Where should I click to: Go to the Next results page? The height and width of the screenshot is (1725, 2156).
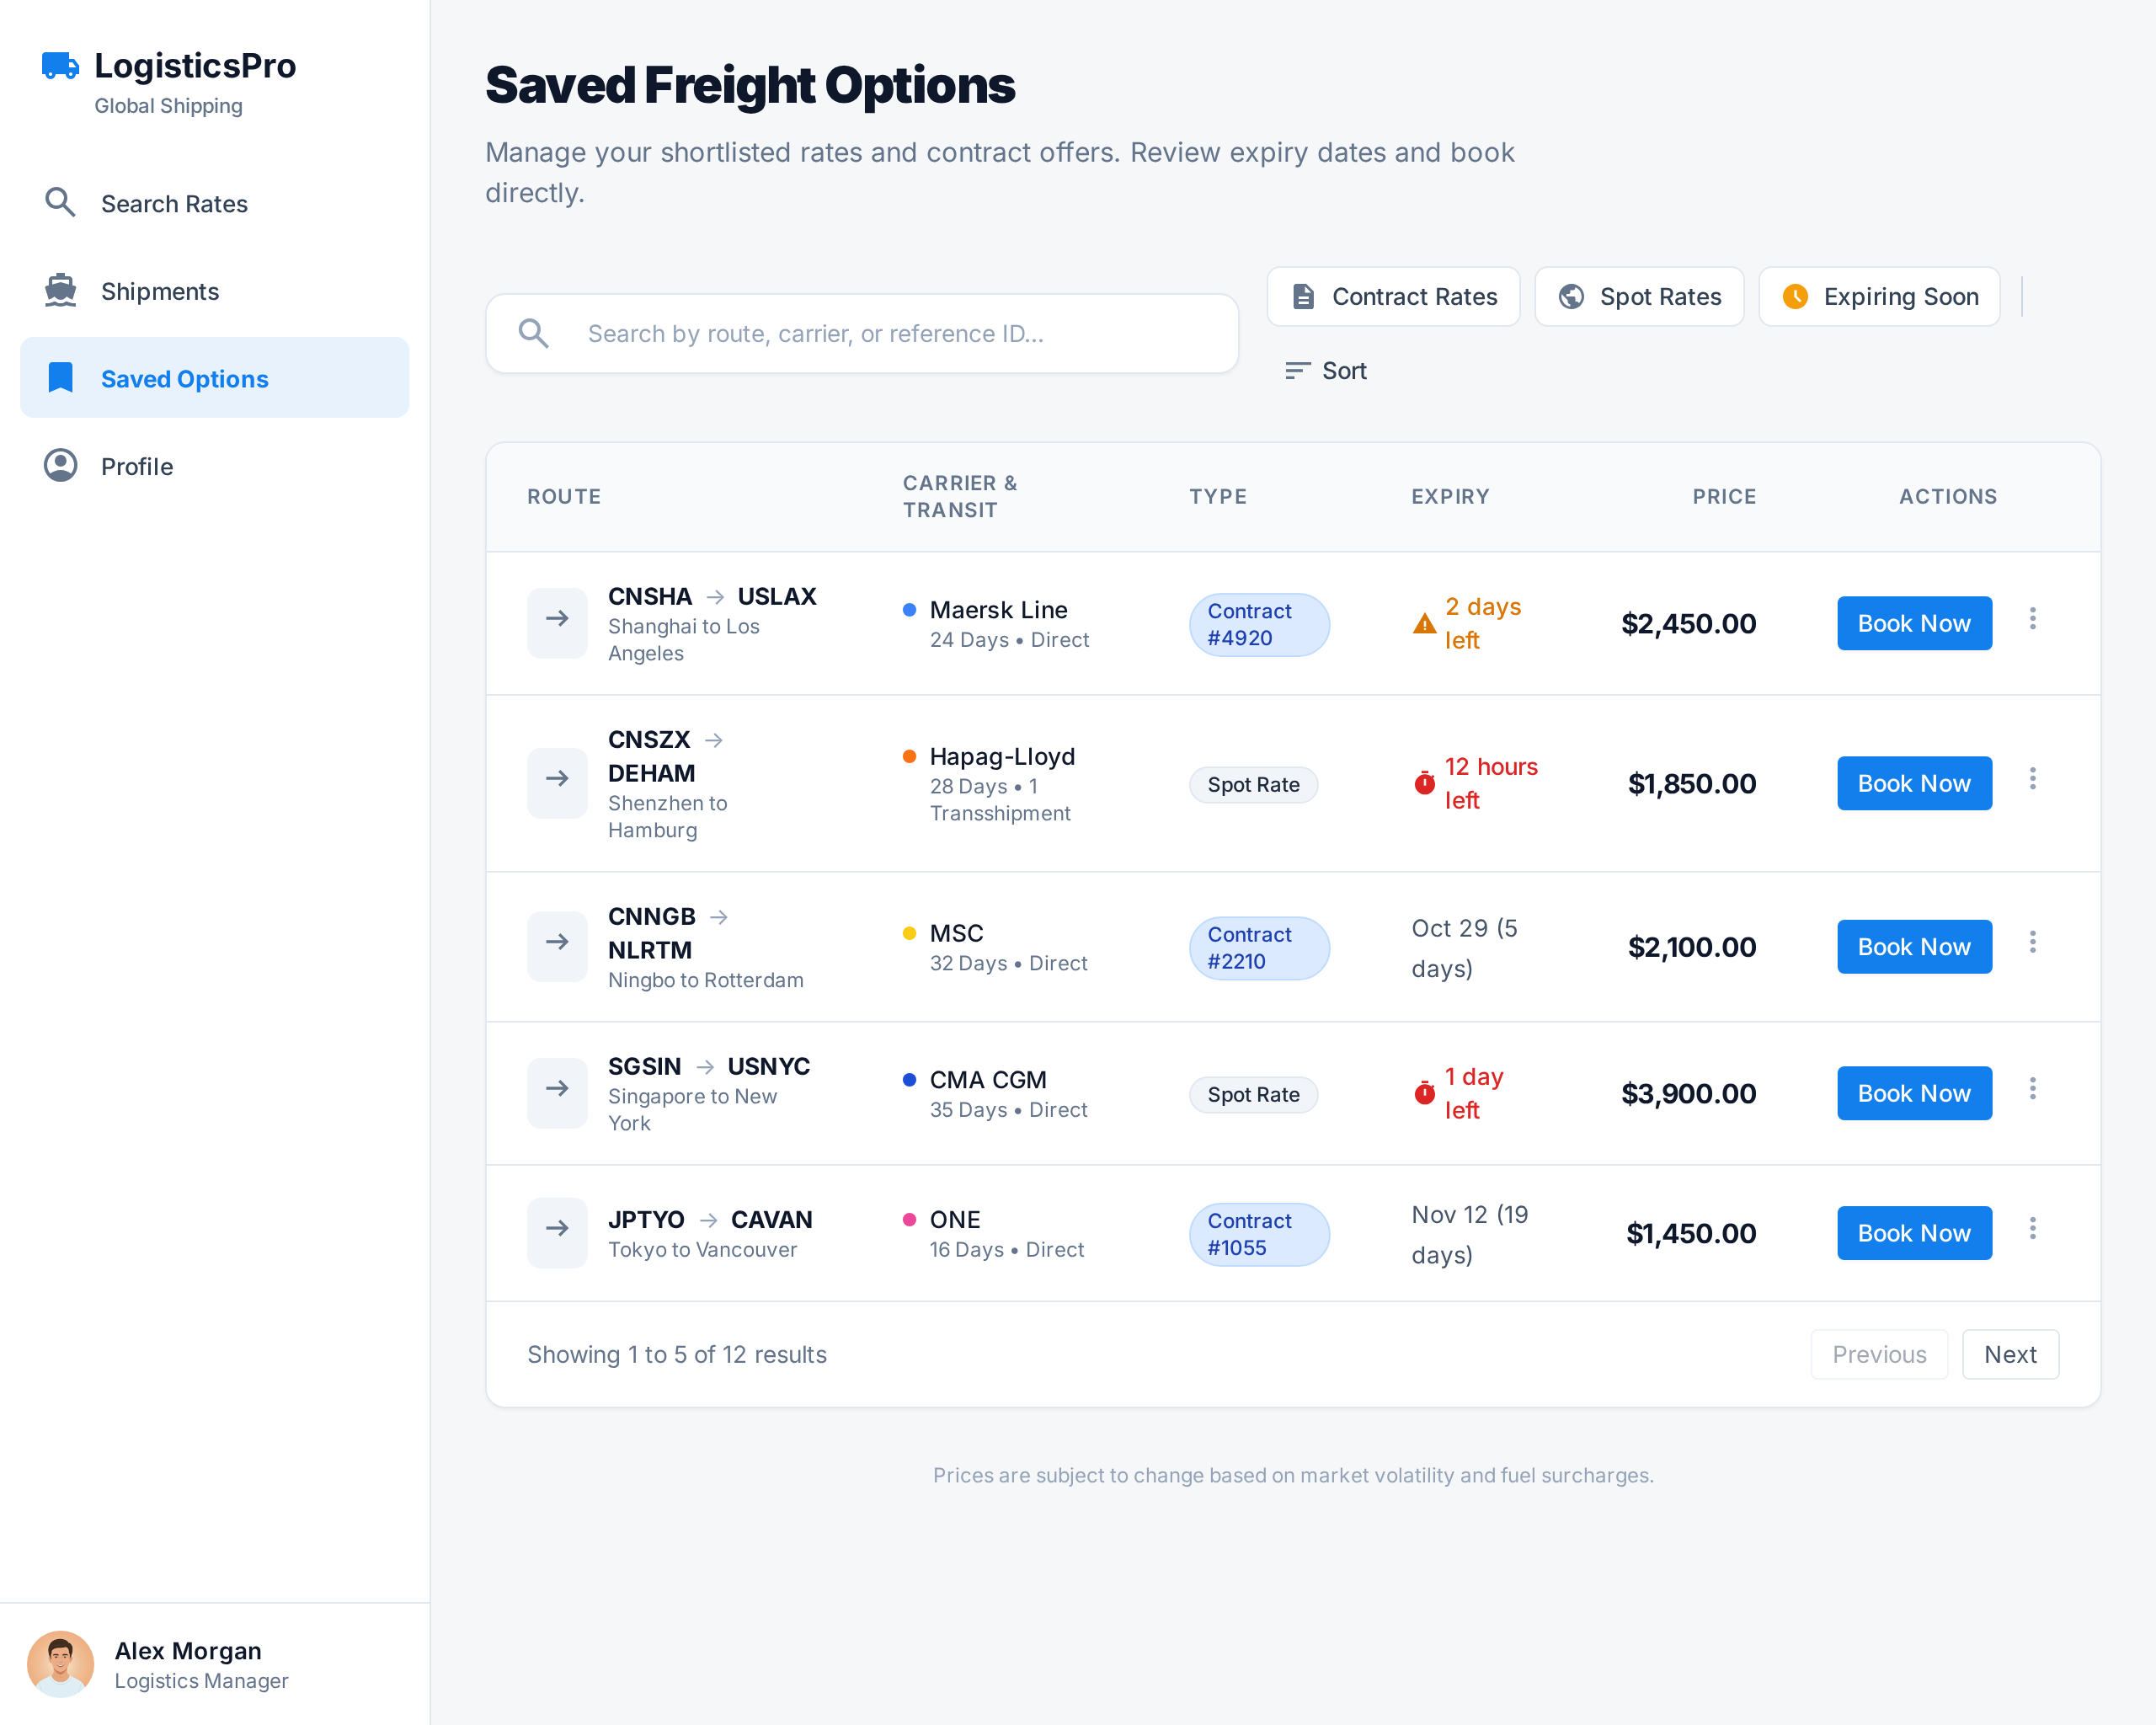coord(2010,1354)
